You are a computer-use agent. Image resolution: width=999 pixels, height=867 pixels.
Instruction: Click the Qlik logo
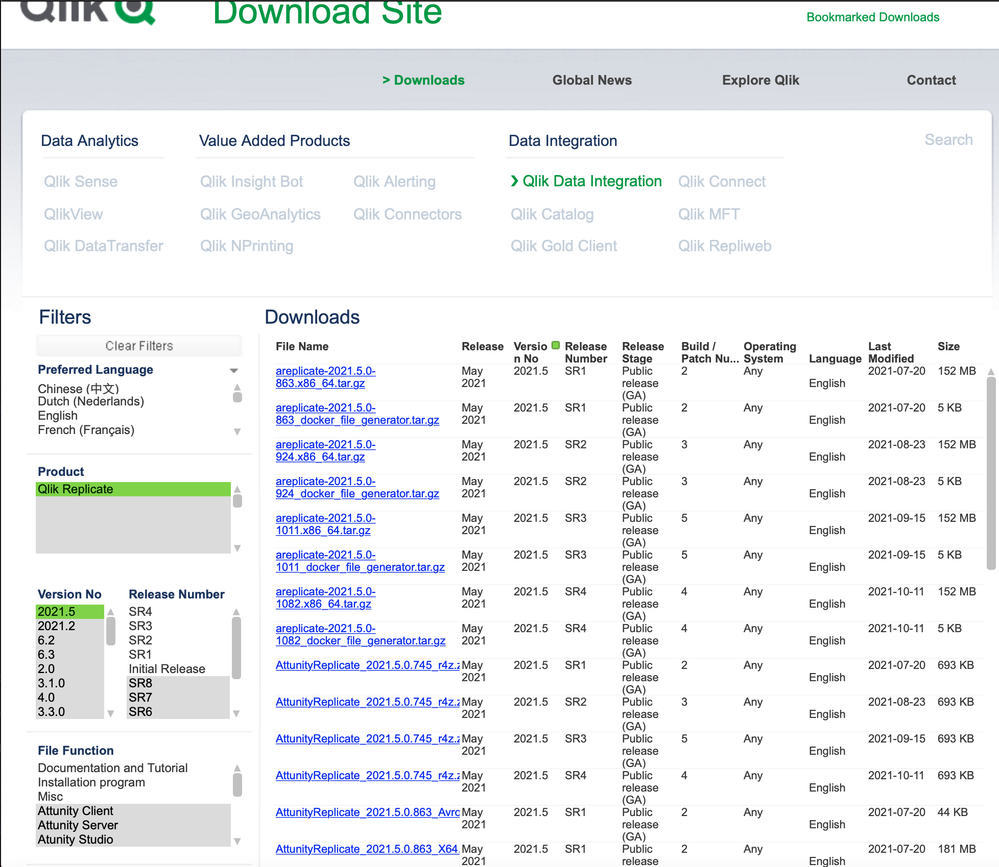click(x=88, y=12)
